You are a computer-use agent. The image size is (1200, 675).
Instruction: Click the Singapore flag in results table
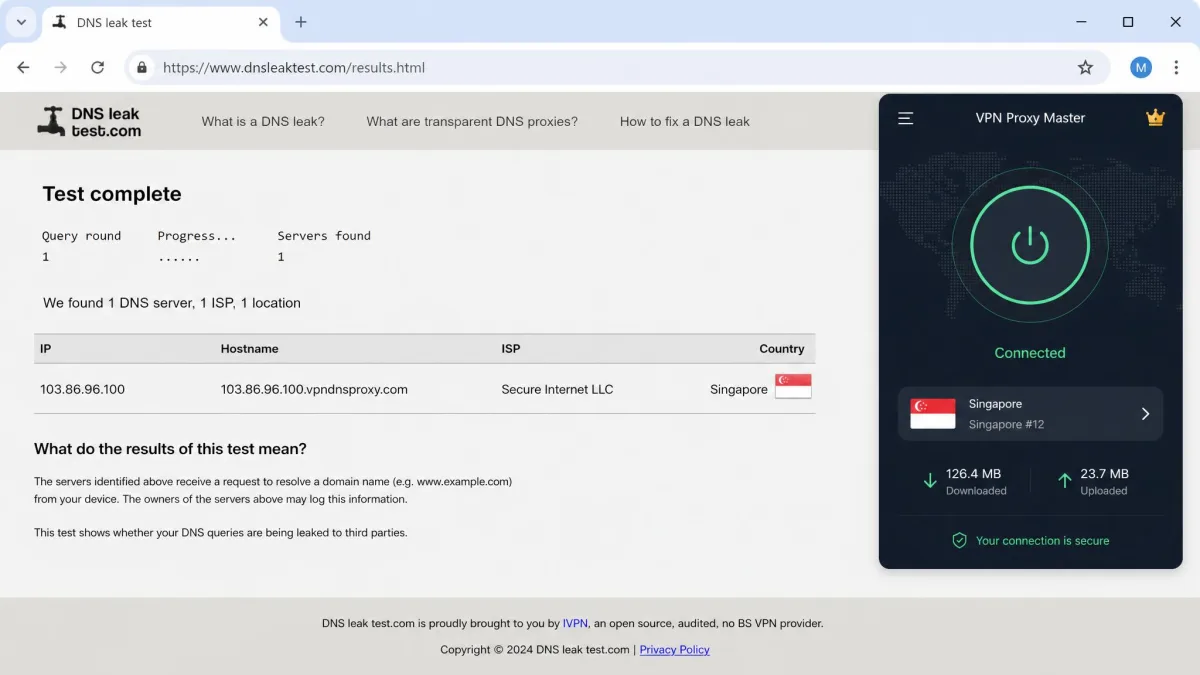point(793,386)
